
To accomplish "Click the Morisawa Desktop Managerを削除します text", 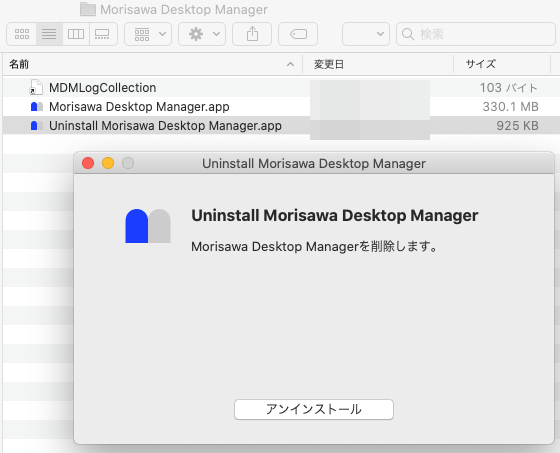I will click(x=314, y=247).
